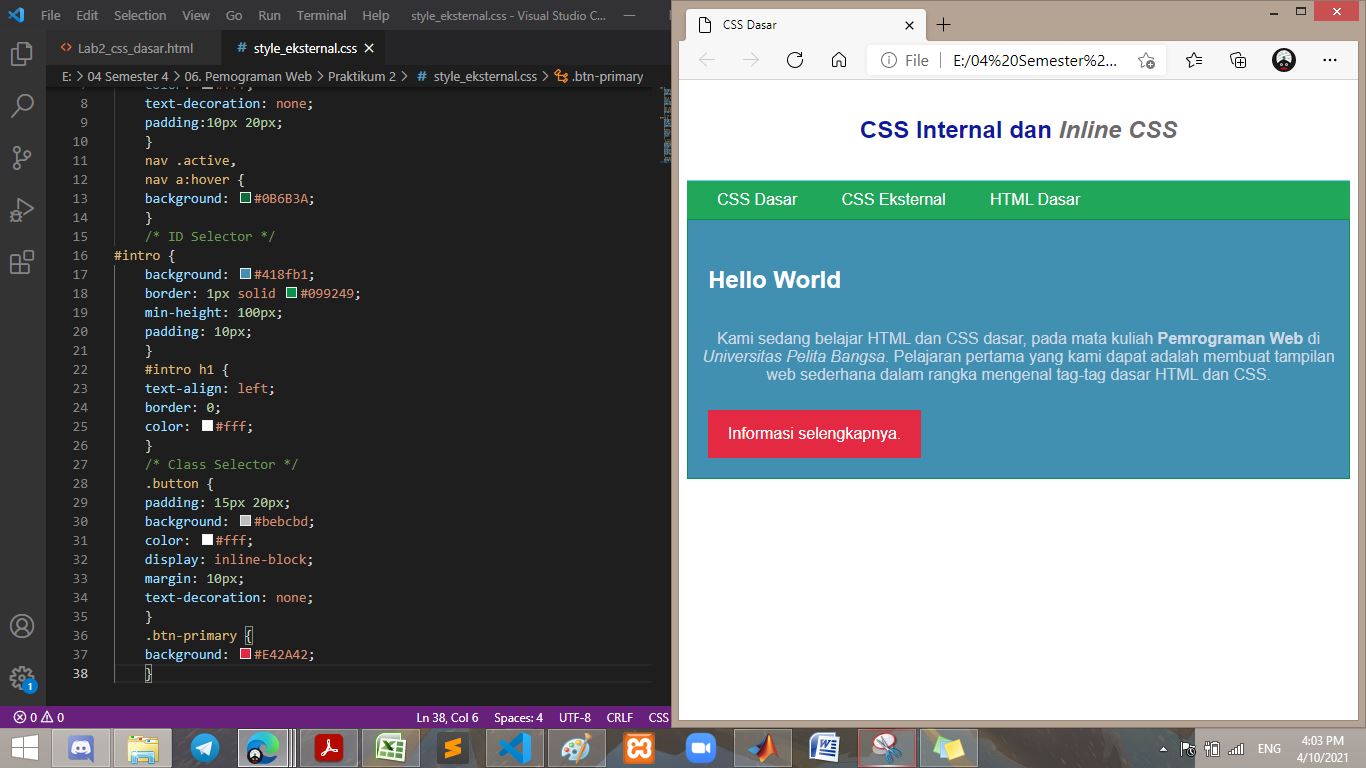
Task: Click the browser address bar
Action: [x=1017, y=60]
